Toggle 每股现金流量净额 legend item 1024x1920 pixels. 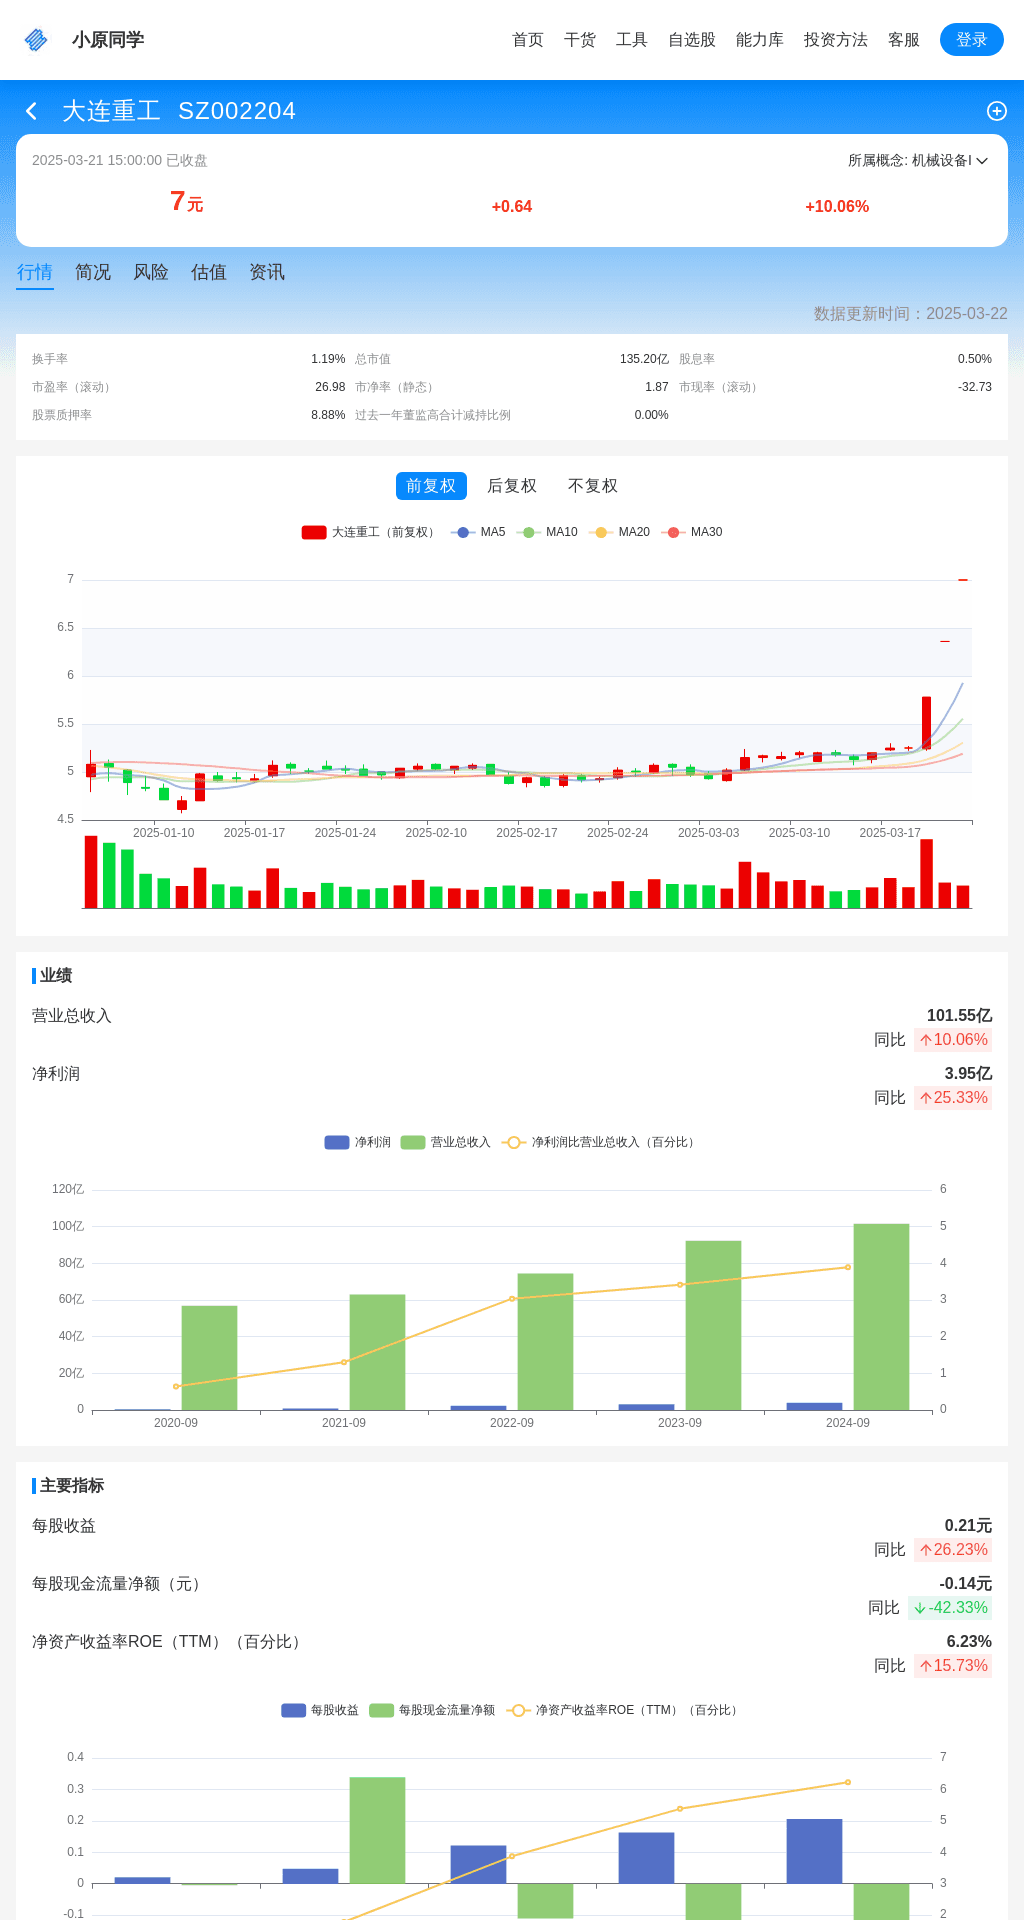coord(432,1710)
